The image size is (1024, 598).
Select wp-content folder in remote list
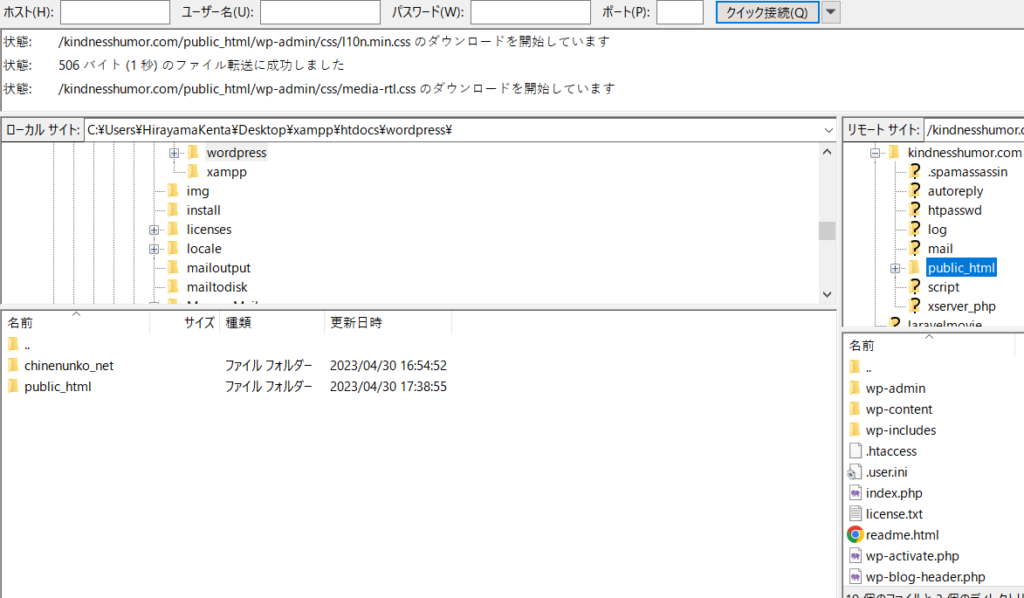[899, 409]
